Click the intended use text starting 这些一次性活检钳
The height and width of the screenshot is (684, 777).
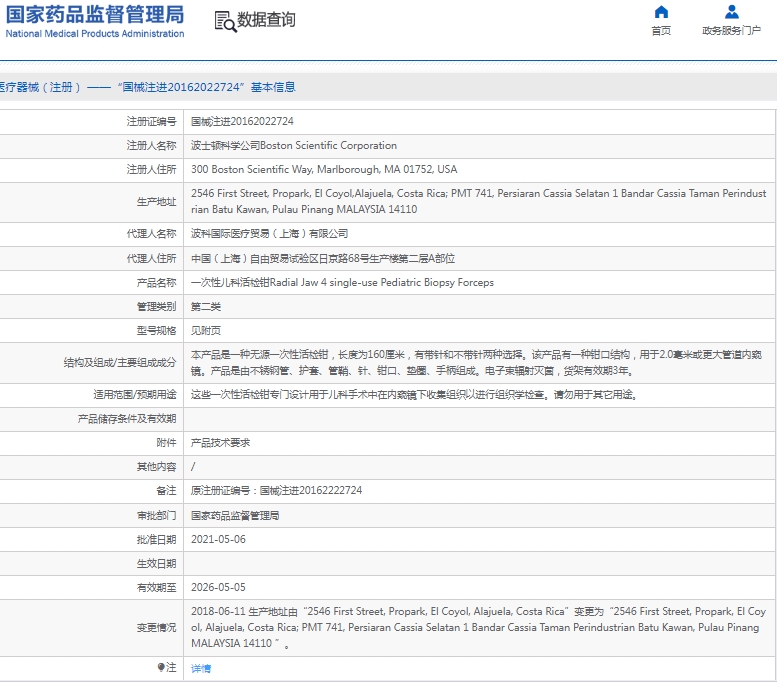pos(414,395)
